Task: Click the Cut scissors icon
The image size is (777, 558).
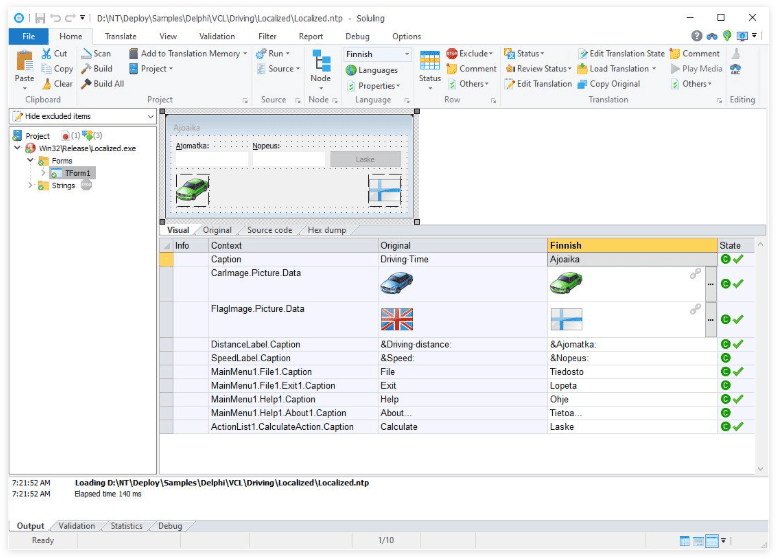Action: pyautogui.click(x=47, y=54)
